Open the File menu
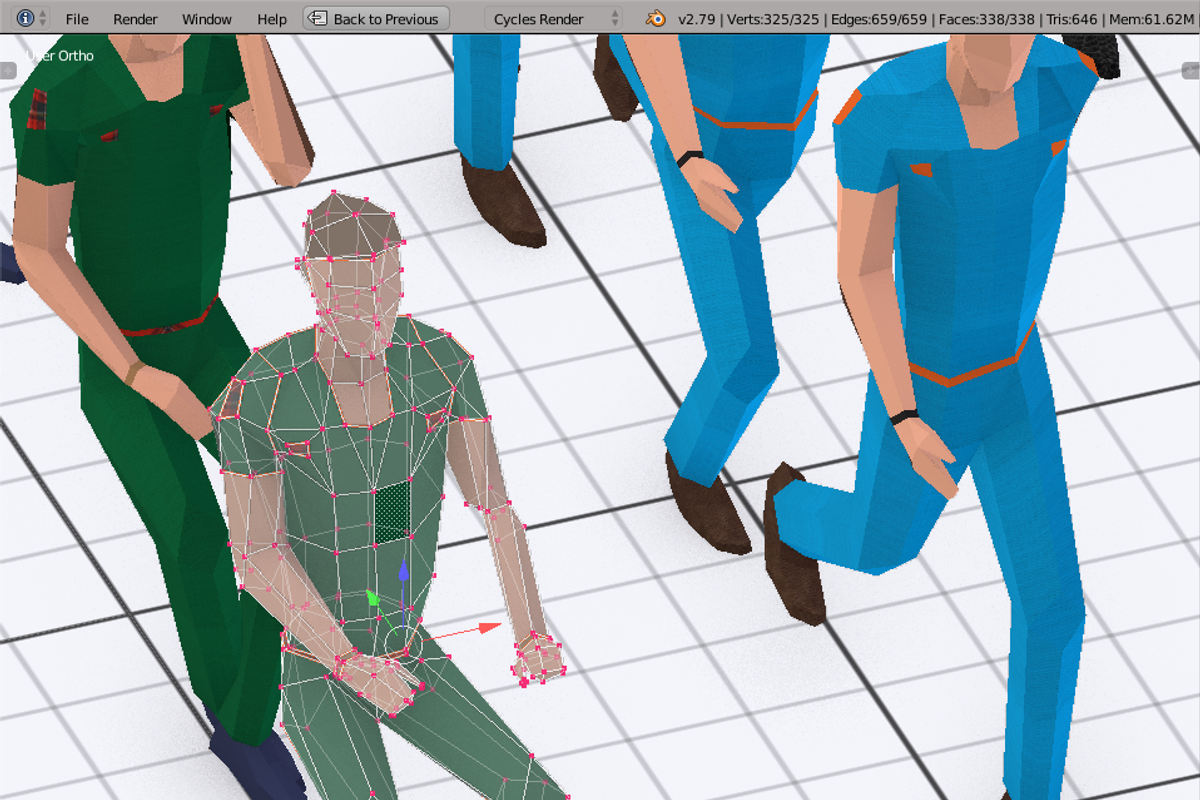 77,19
